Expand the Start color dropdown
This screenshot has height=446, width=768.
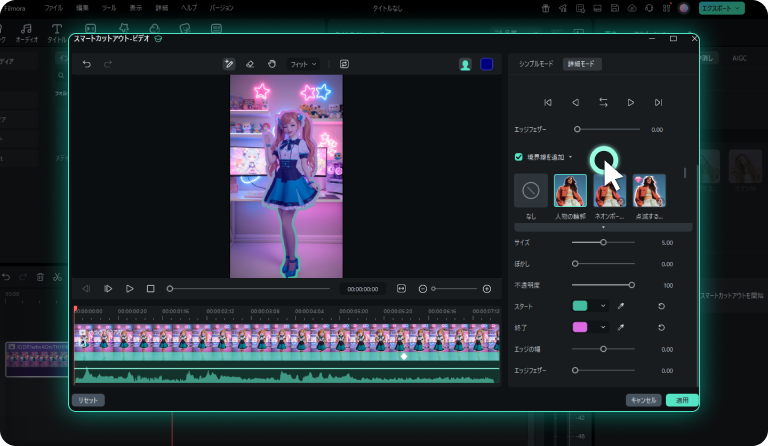click(603, 306)
